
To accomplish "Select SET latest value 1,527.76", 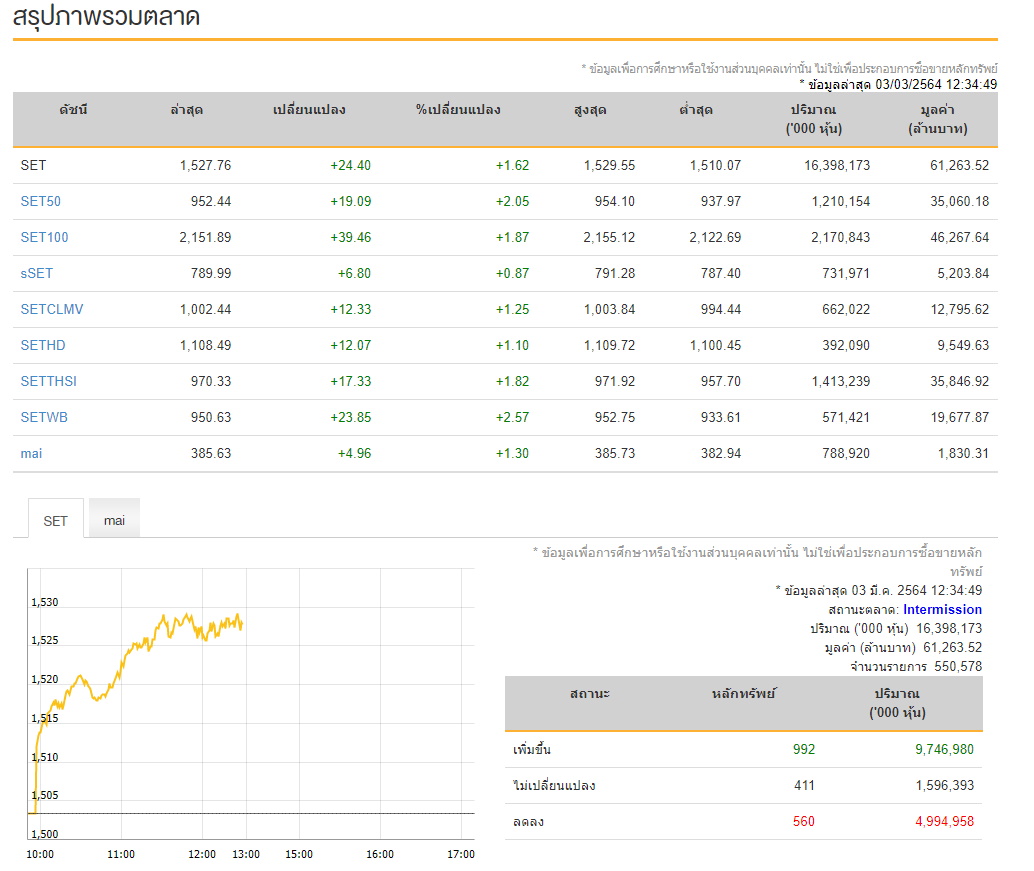I will click(205, 165).
